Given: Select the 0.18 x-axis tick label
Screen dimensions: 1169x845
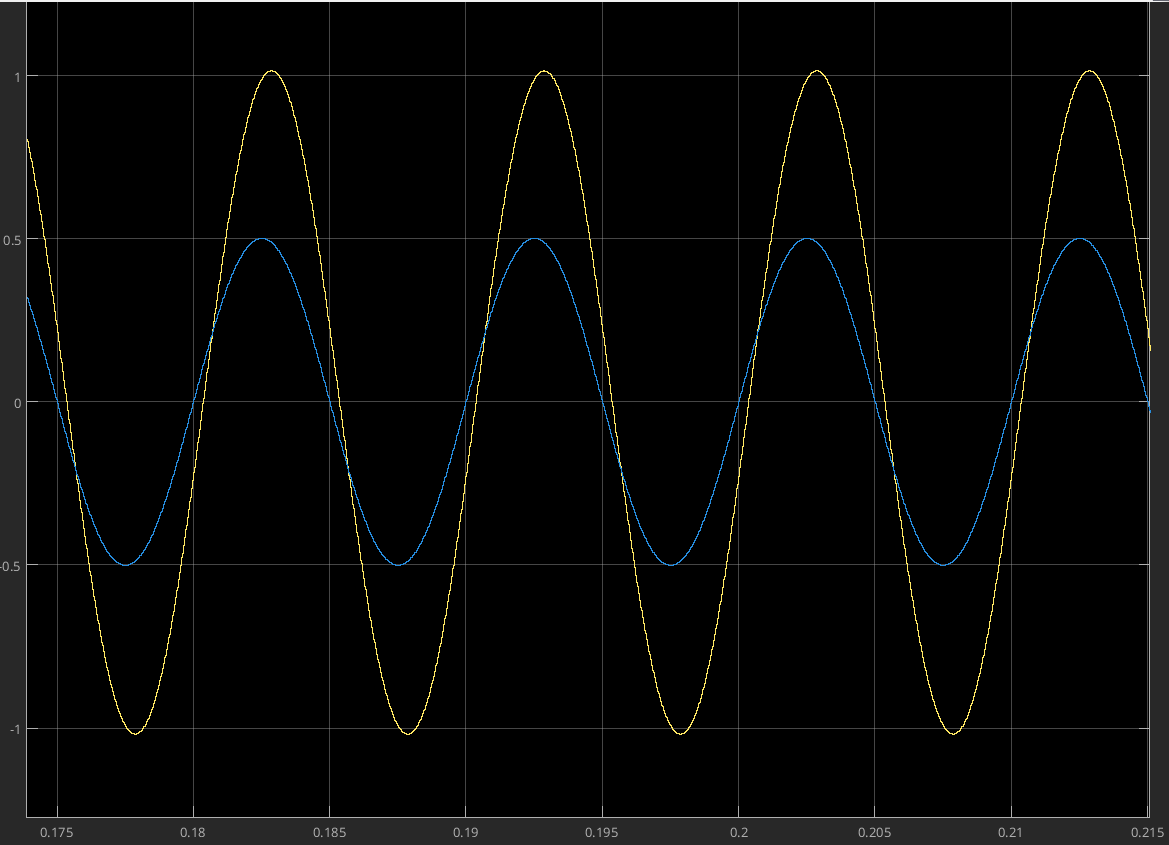Looking at the screenshot, I should pyautogui.click(x=193, y=832).
